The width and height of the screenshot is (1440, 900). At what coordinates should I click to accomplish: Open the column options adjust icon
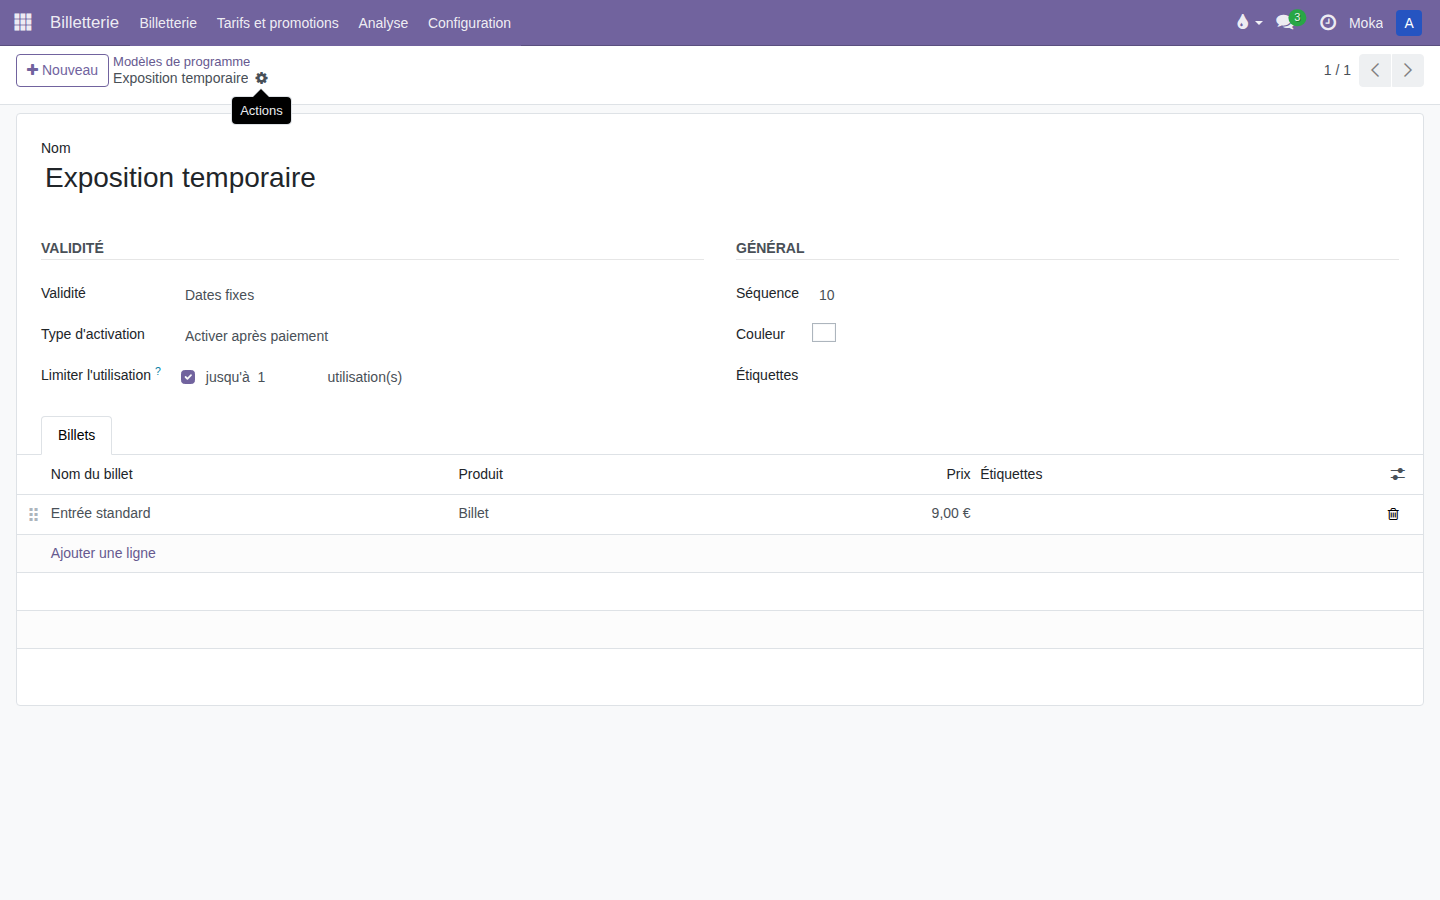pos(1397,474)
